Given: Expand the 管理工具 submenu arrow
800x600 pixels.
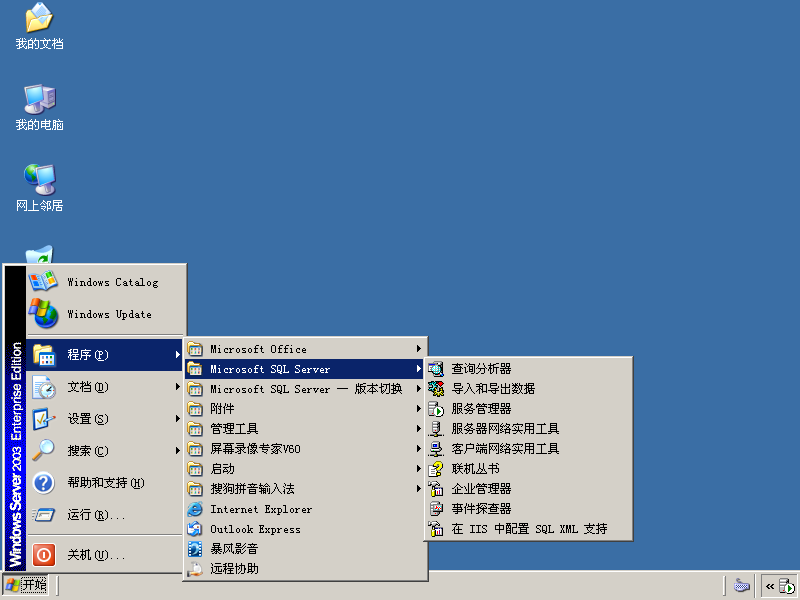Looking at the screenshot, I should 418,429.
